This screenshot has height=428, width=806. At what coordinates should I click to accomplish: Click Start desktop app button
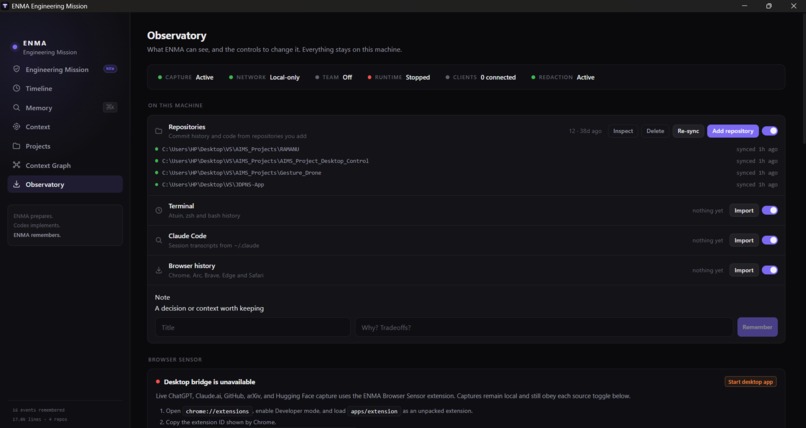coord(750,382)
